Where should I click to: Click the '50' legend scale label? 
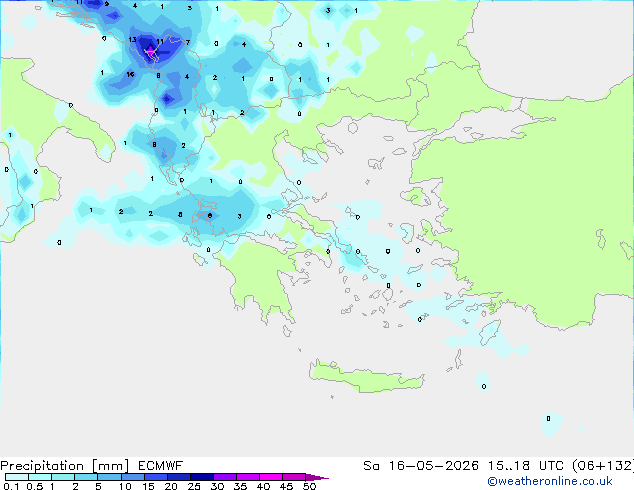click(309, 486)
